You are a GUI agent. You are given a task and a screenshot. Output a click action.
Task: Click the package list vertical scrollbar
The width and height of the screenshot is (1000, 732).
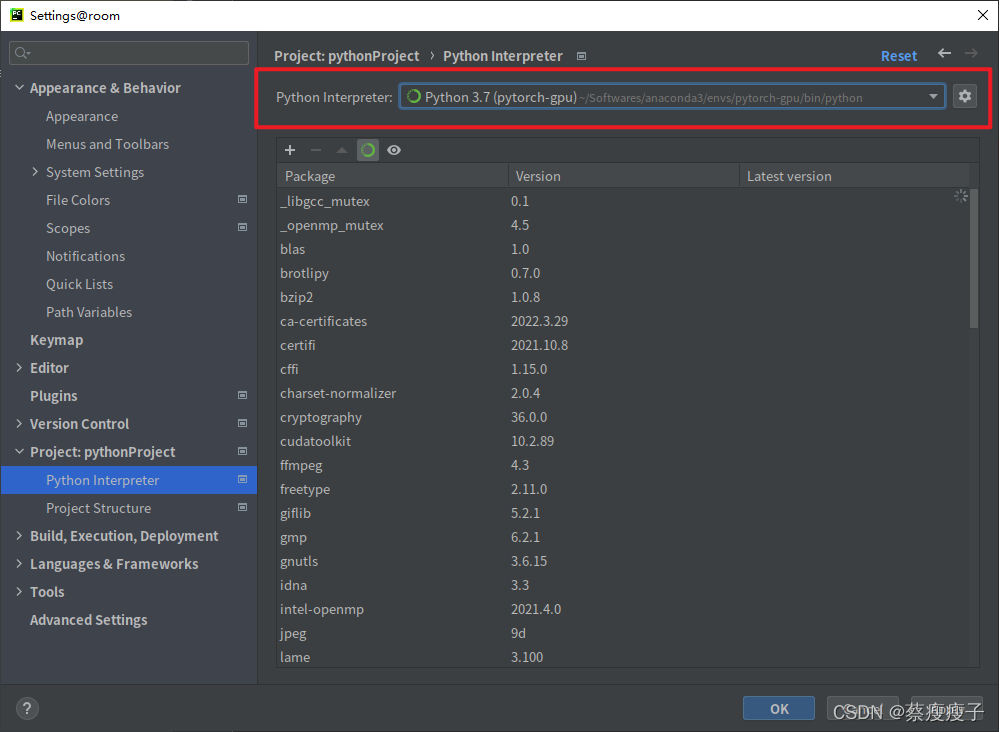973,258
